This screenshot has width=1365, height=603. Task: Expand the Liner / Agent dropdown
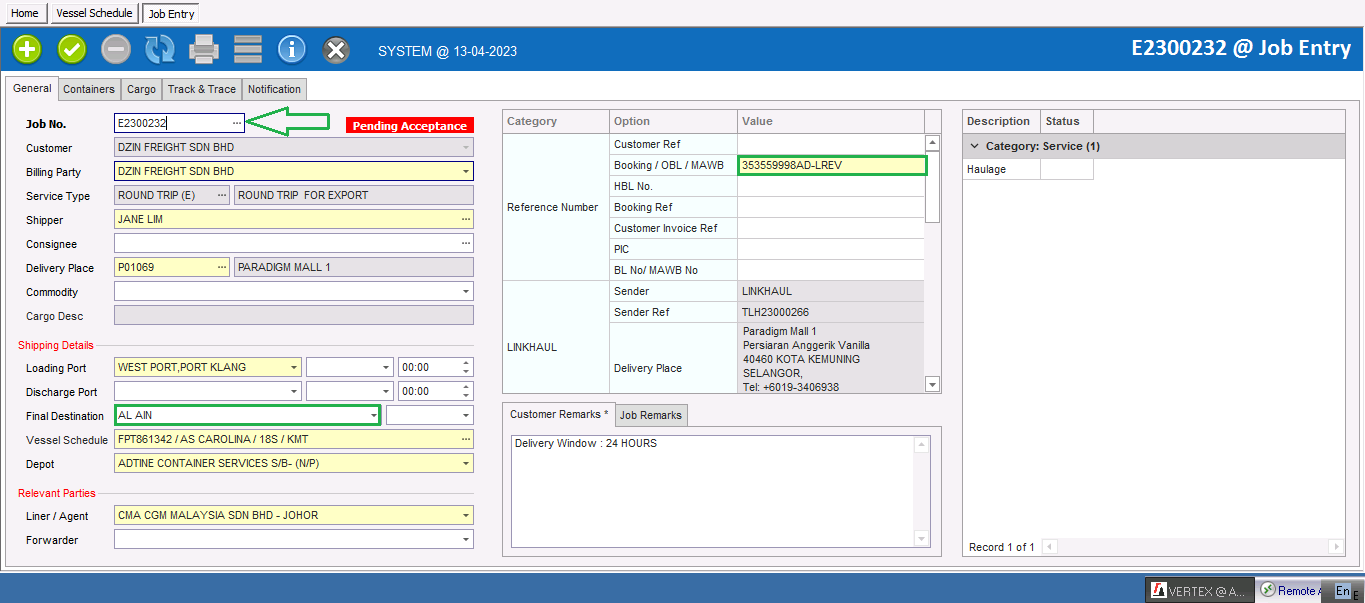(465, 516)
